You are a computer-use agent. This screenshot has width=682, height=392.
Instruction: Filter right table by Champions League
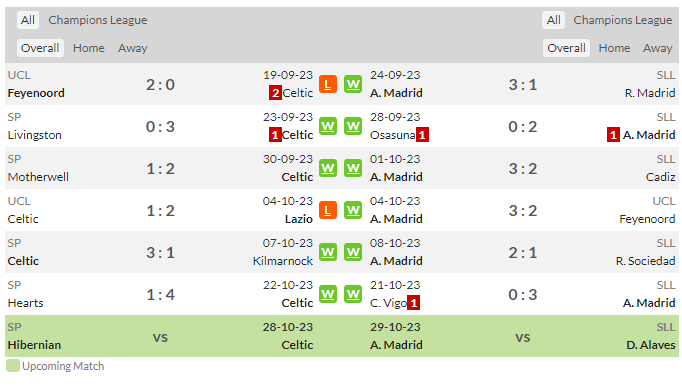(623, 20)
